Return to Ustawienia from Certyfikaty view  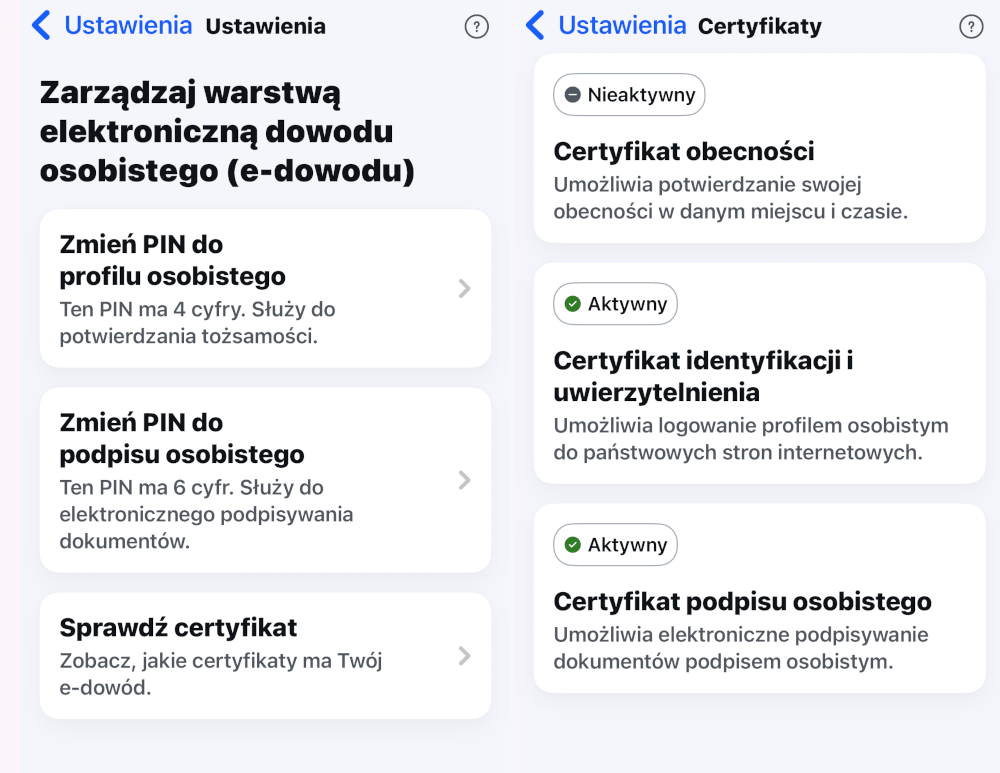620,26
